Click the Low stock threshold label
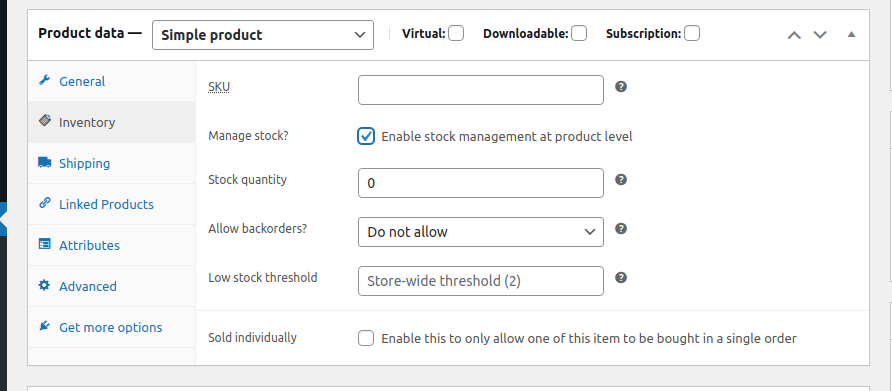Image resolution: width=892 pixels, height=391 pixels. point(263,278)
